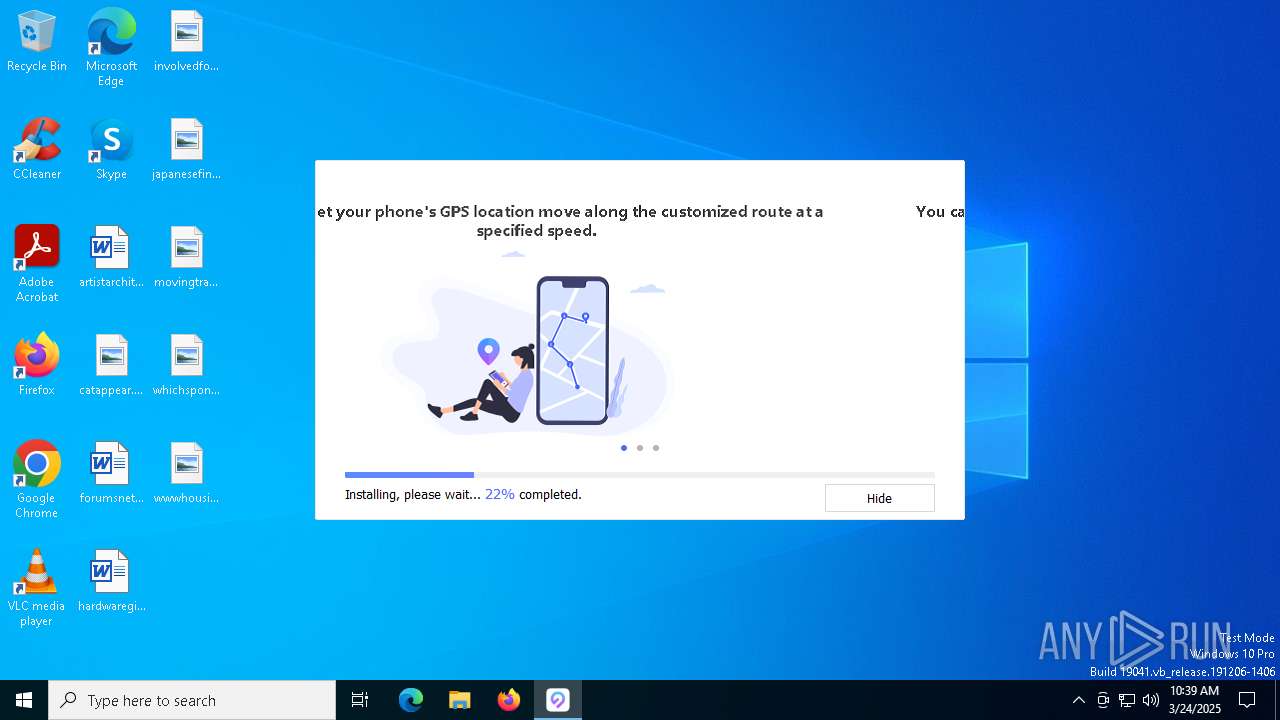Open Google Chrome desktop shortcut
Screen dimensions: 1280x720
(37, 480)
